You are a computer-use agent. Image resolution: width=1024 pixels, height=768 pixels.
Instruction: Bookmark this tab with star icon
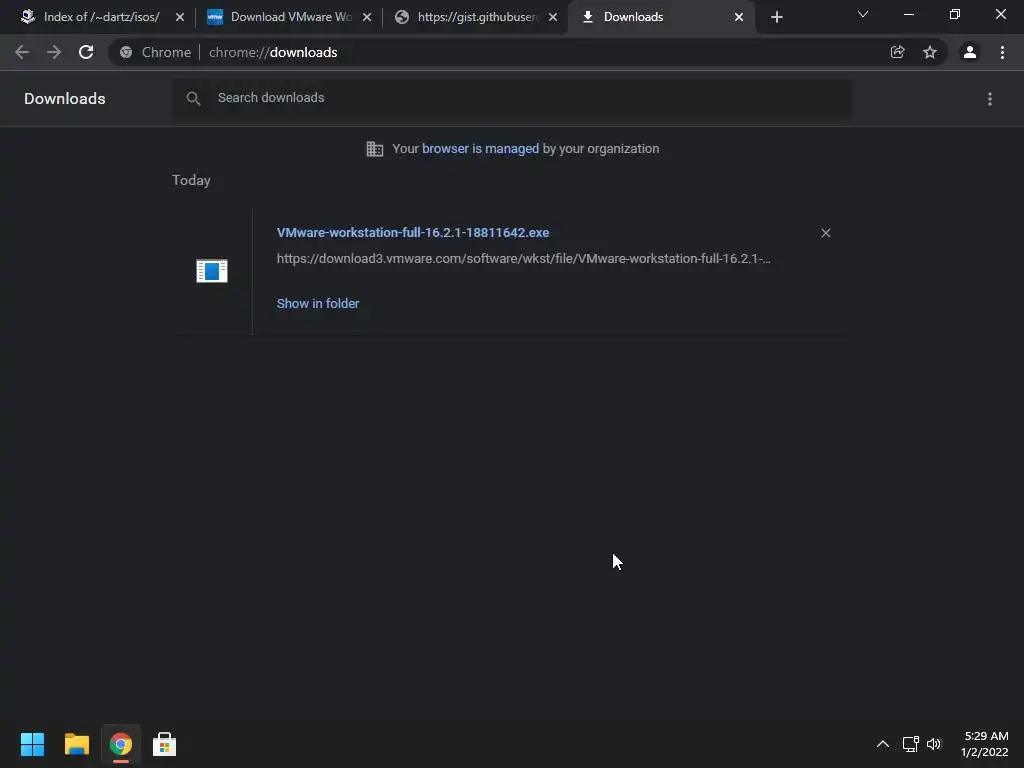coord(930,52)
